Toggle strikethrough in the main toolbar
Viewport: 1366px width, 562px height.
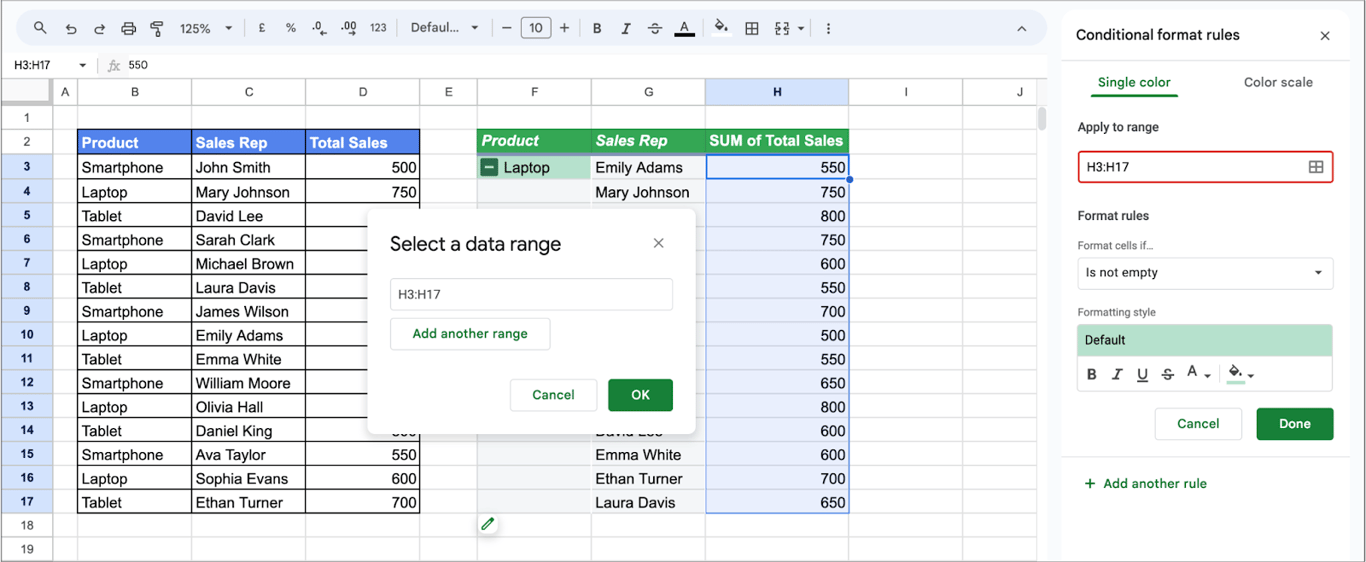(655, 28)
